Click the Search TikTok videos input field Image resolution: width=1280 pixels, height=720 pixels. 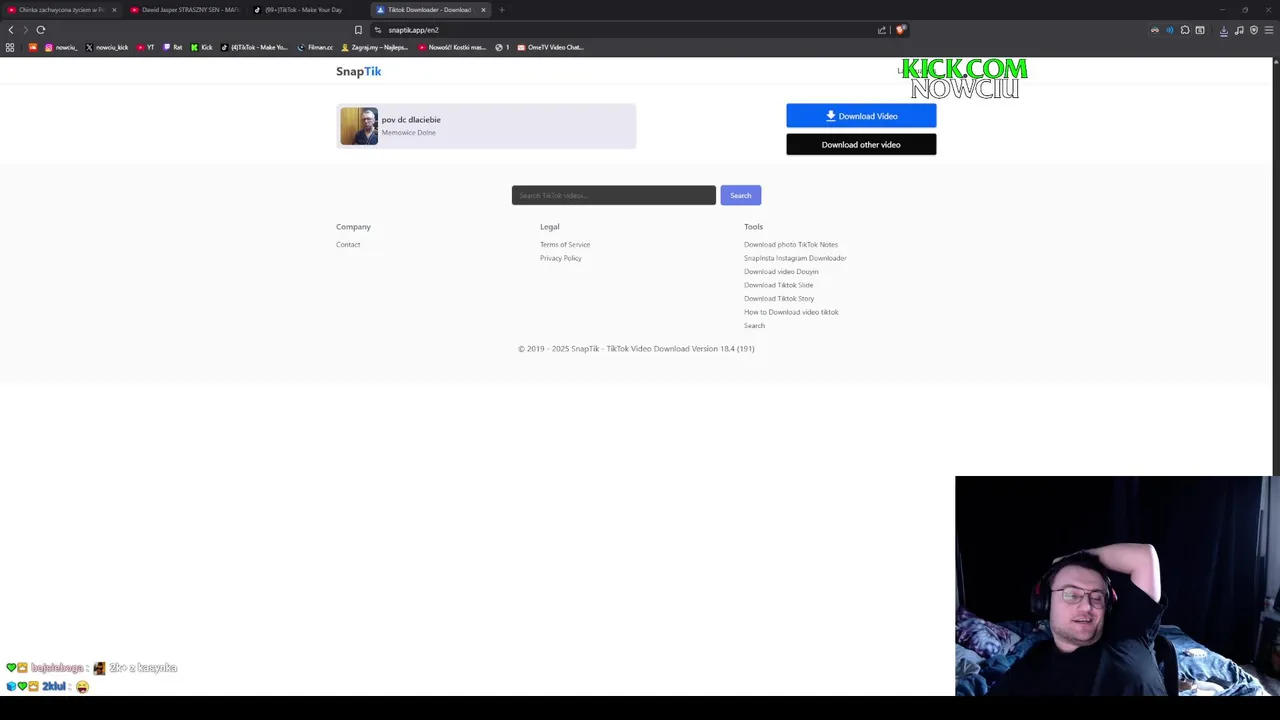pyautogui.click(x=614, y=195)
